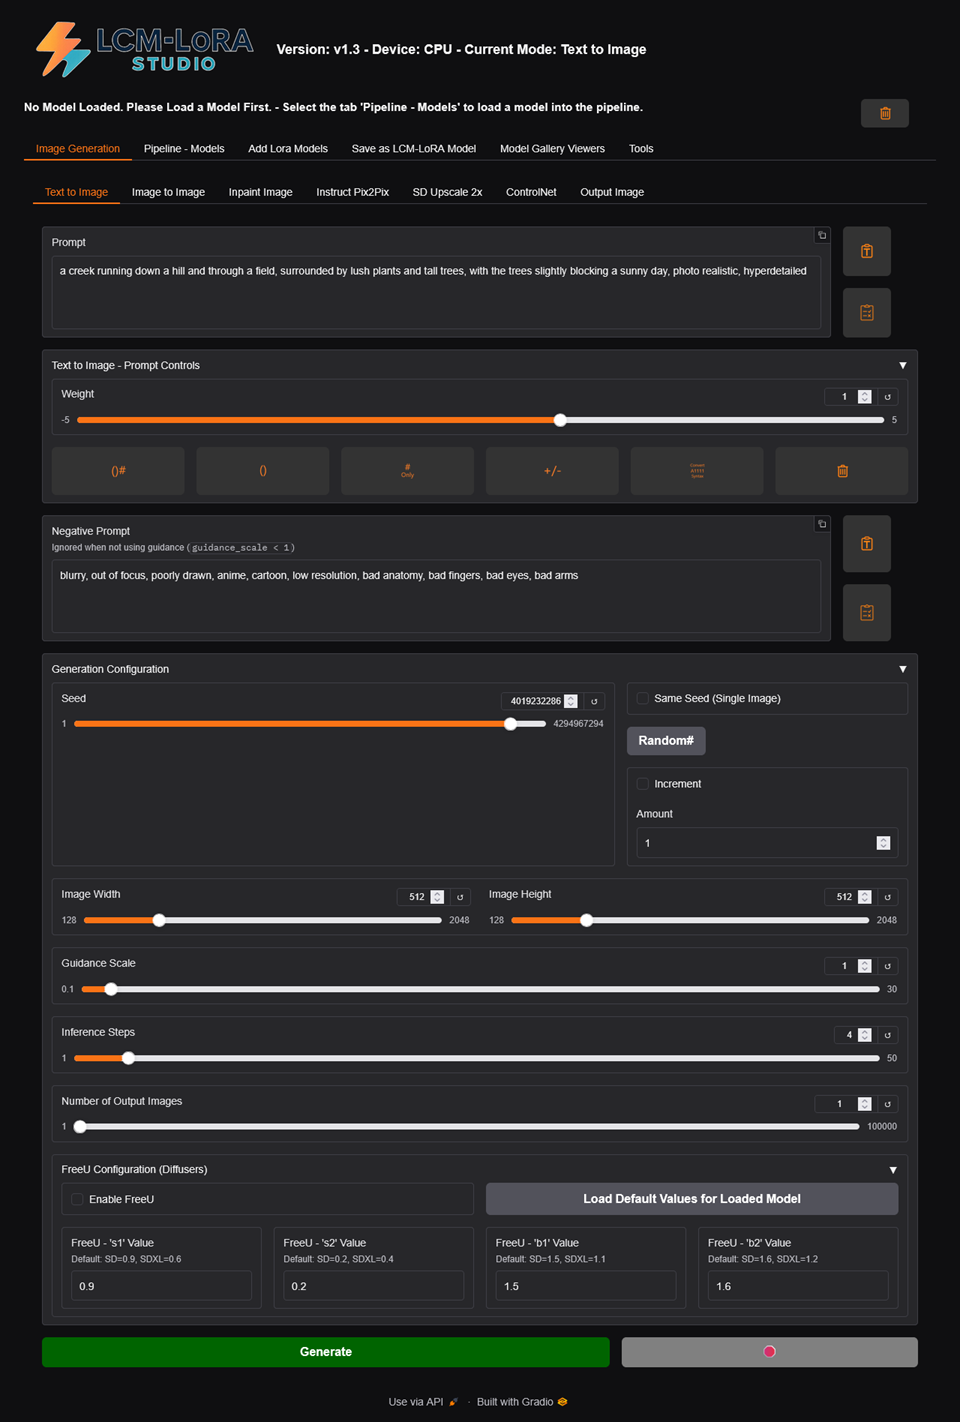The width and height of the screenshot is (960, 1422).
Task: Click the Guidance Scale slider track
Action: 480,989
